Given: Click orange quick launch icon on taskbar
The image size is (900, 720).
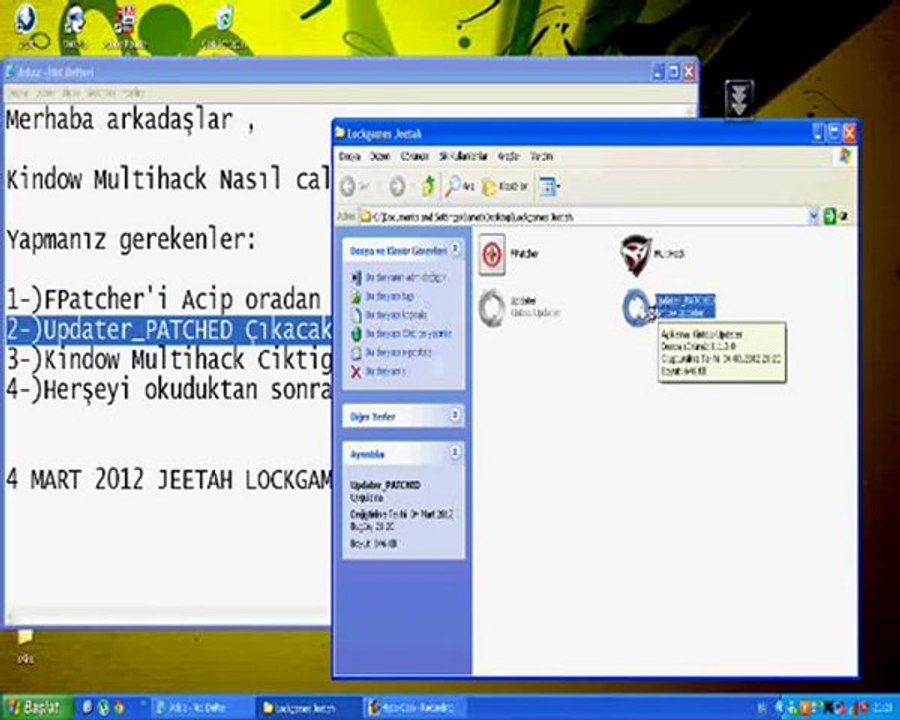Looking at the screenshot, I should pyautogui.click(x=119, y=707).
